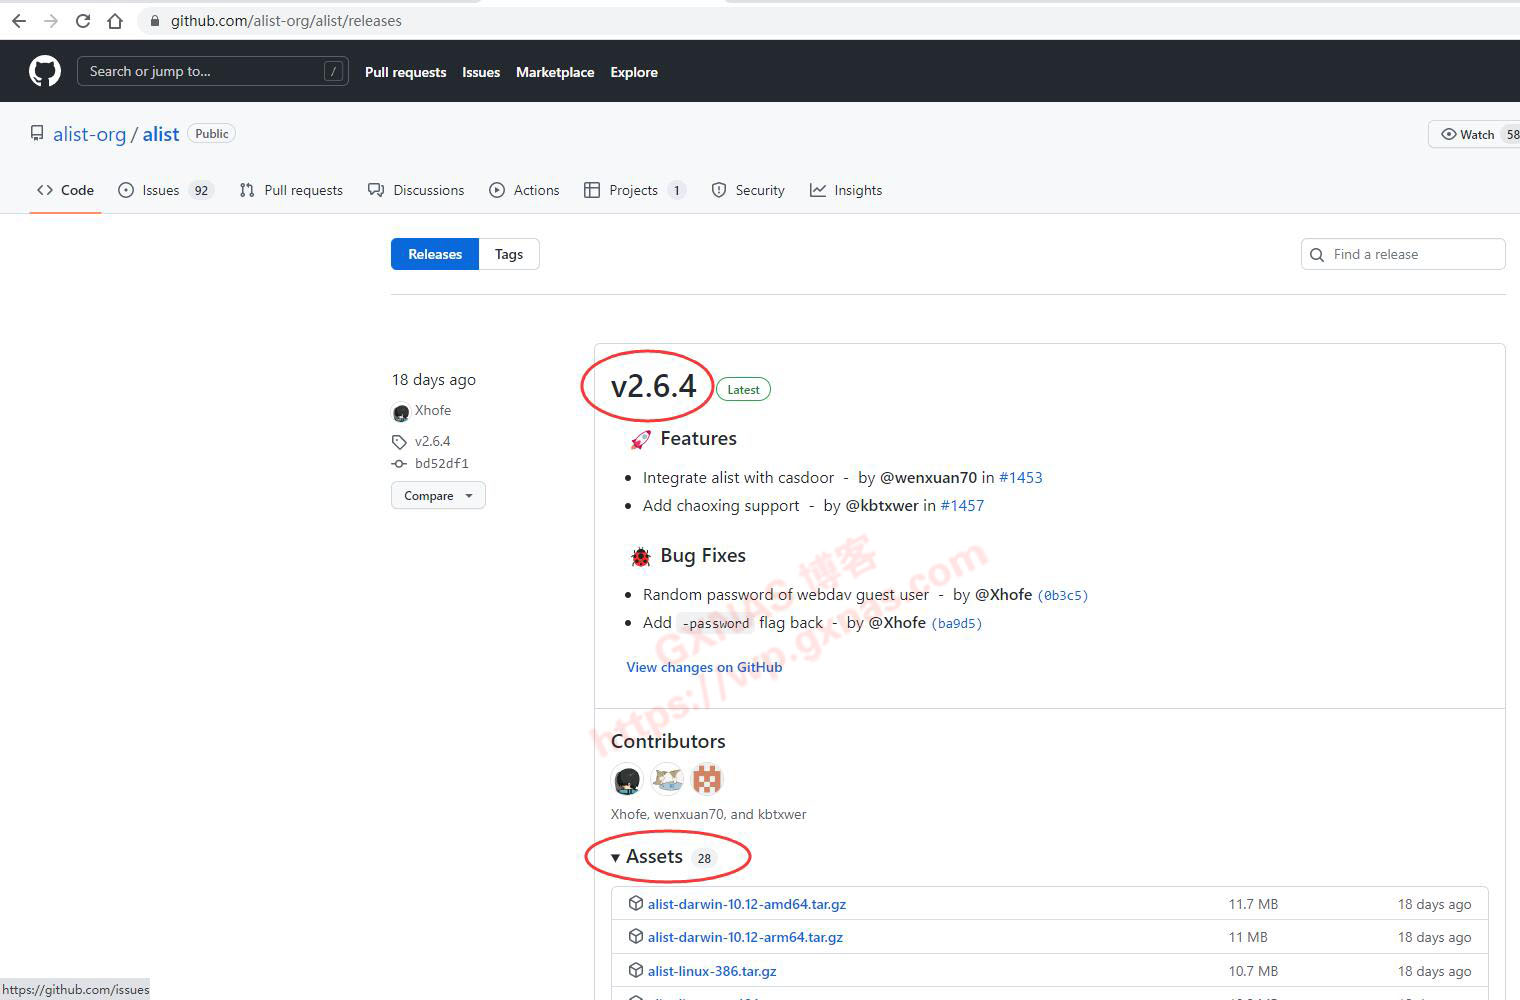The image size is (1520, 1000).
Task: Navigate back with browser back arrow
Action: 19,20
